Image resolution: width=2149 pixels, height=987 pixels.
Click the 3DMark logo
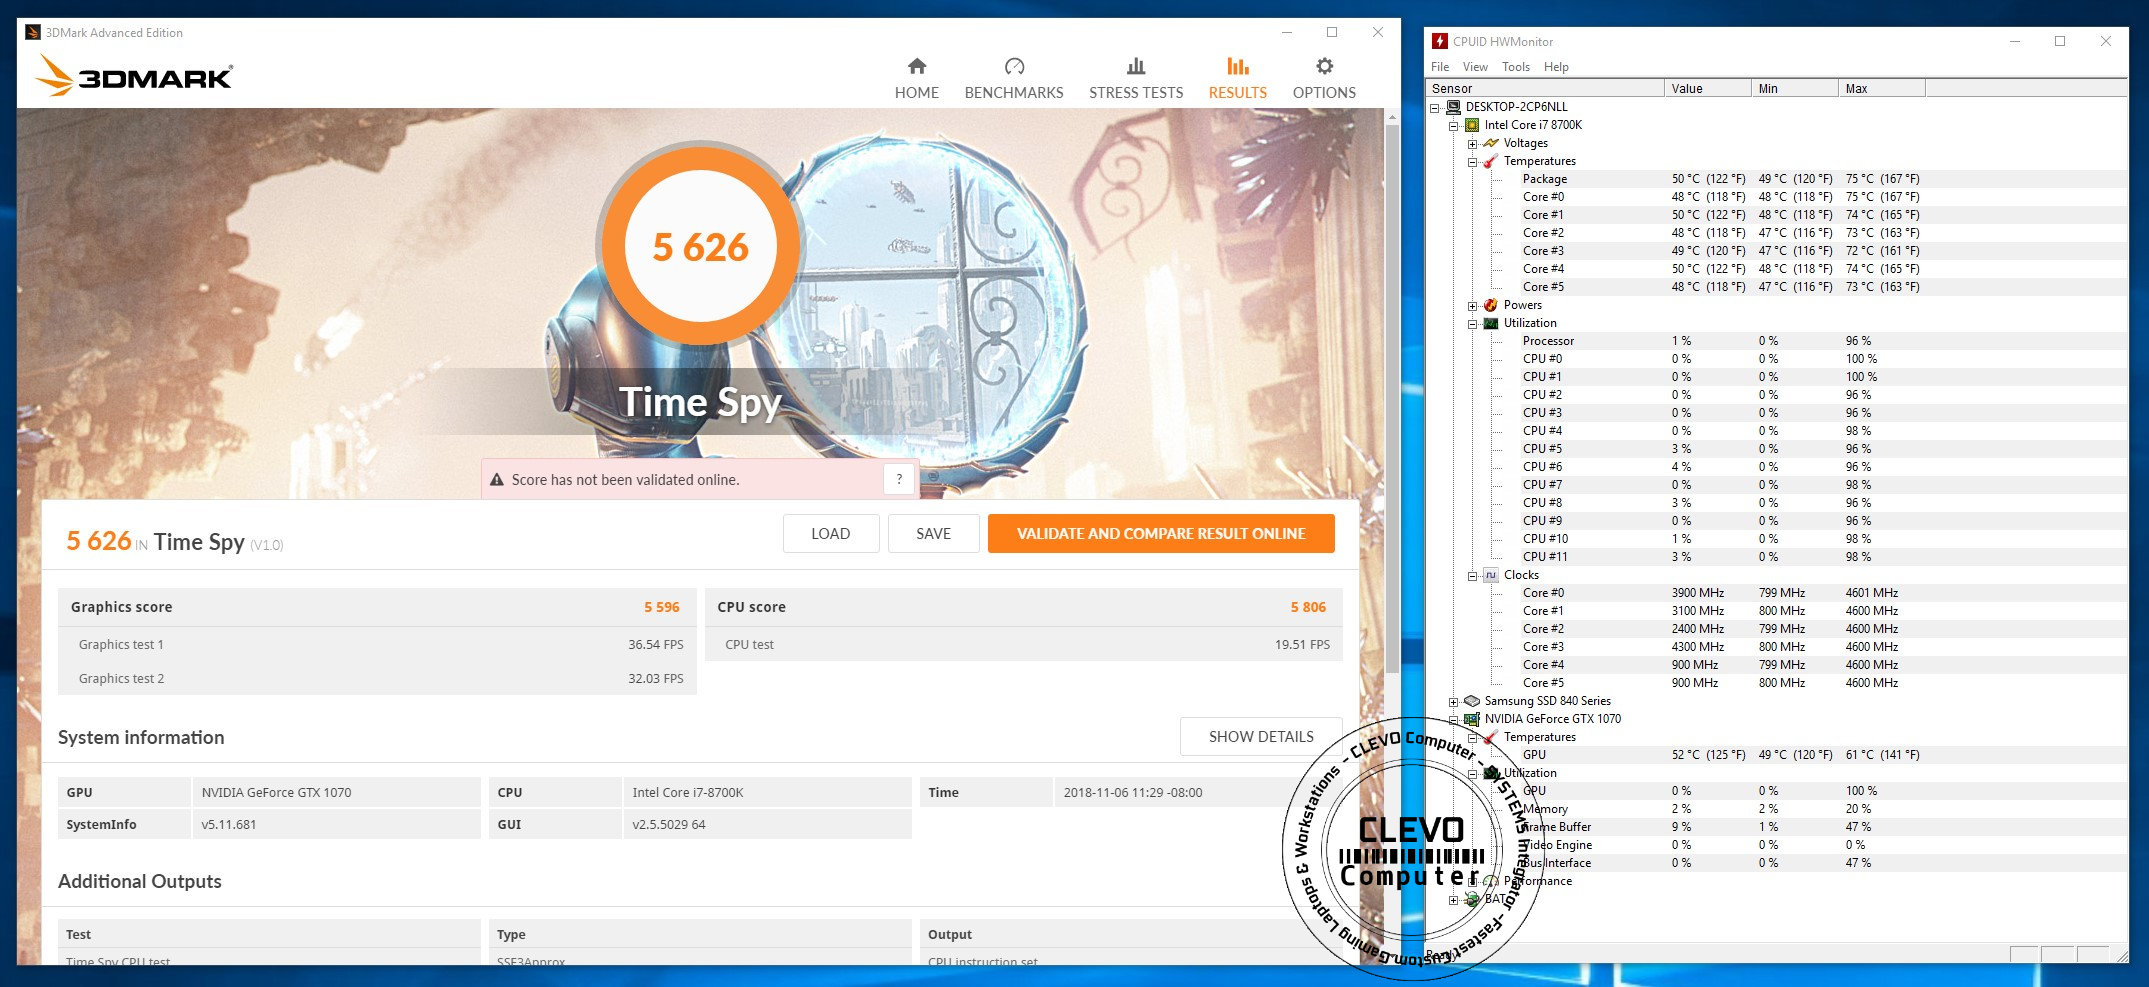[x=134, y=76]
